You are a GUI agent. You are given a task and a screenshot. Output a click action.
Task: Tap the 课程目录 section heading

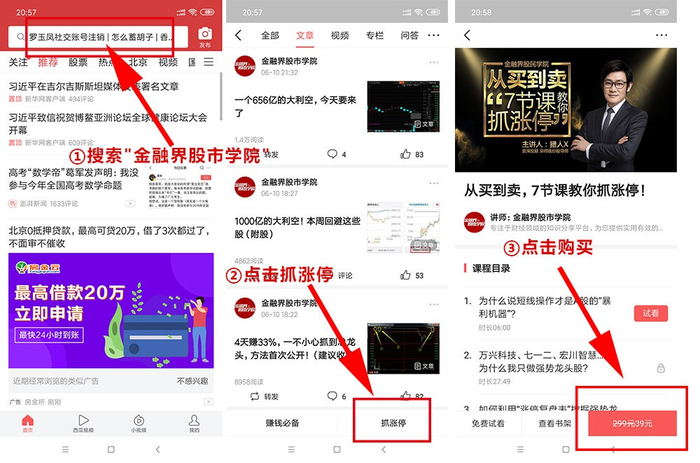491,268
